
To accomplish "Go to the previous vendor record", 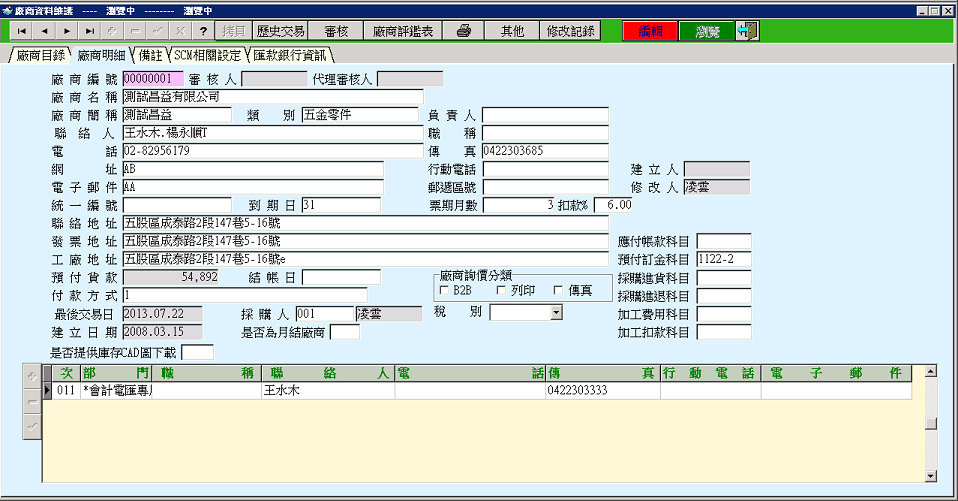I will [x=45, y=31].
